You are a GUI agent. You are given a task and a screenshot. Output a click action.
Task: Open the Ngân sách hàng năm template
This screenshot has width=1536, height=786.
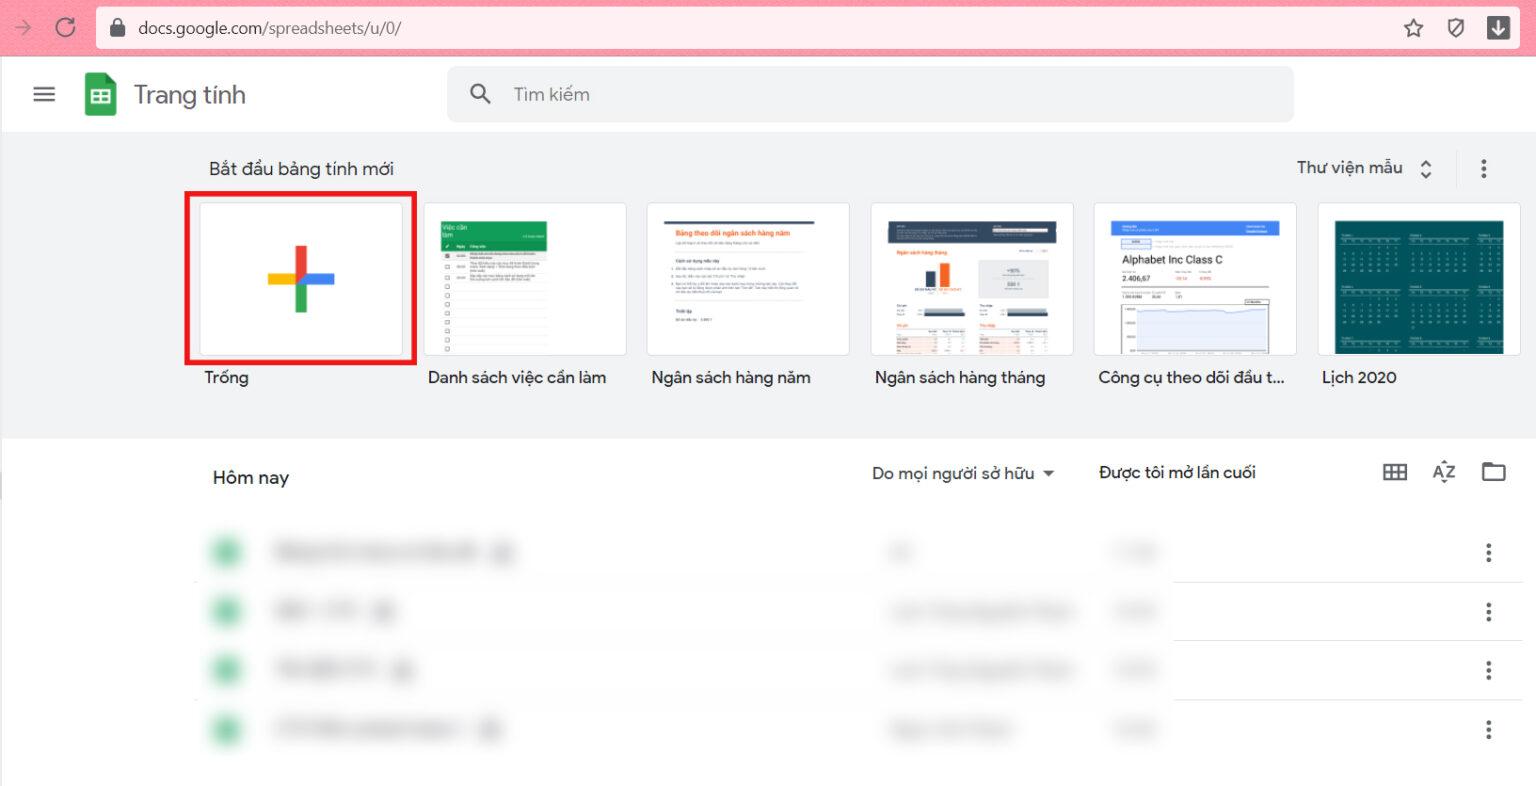click(x=748, y=279)
